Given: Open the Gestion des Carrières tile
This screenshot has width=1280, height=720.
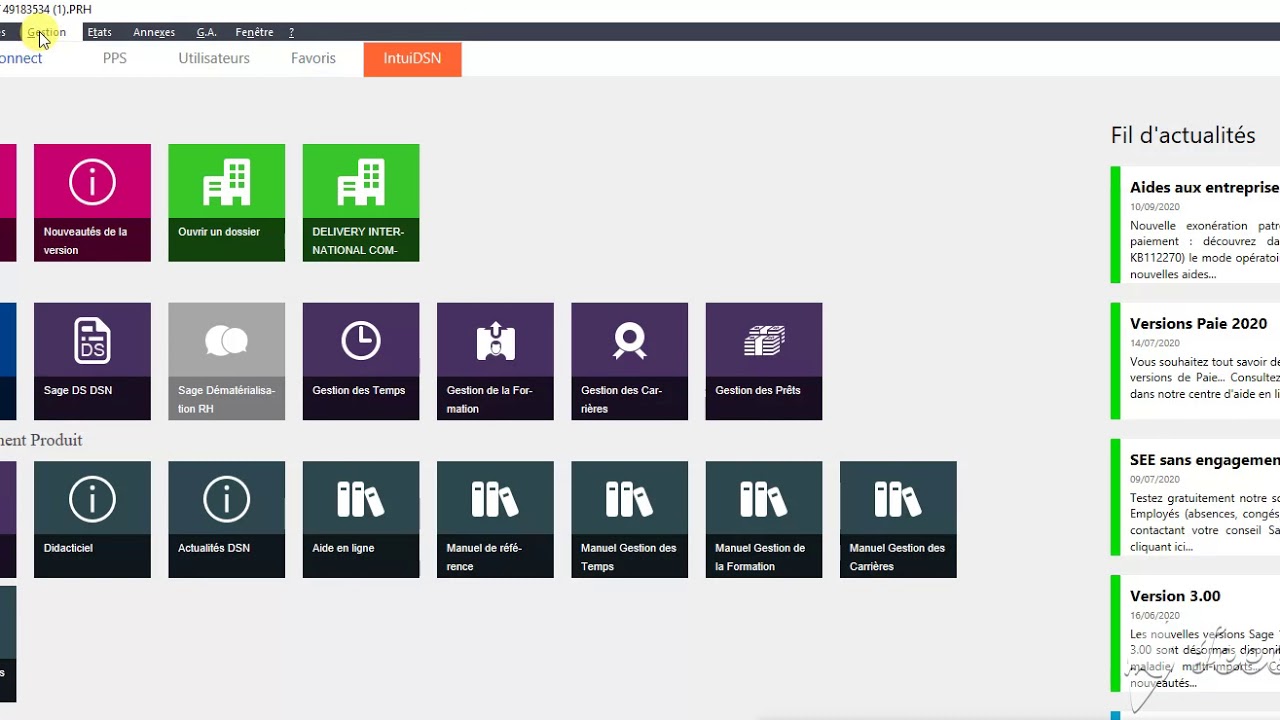Looking at the screenshot, I should coord(629,361).
